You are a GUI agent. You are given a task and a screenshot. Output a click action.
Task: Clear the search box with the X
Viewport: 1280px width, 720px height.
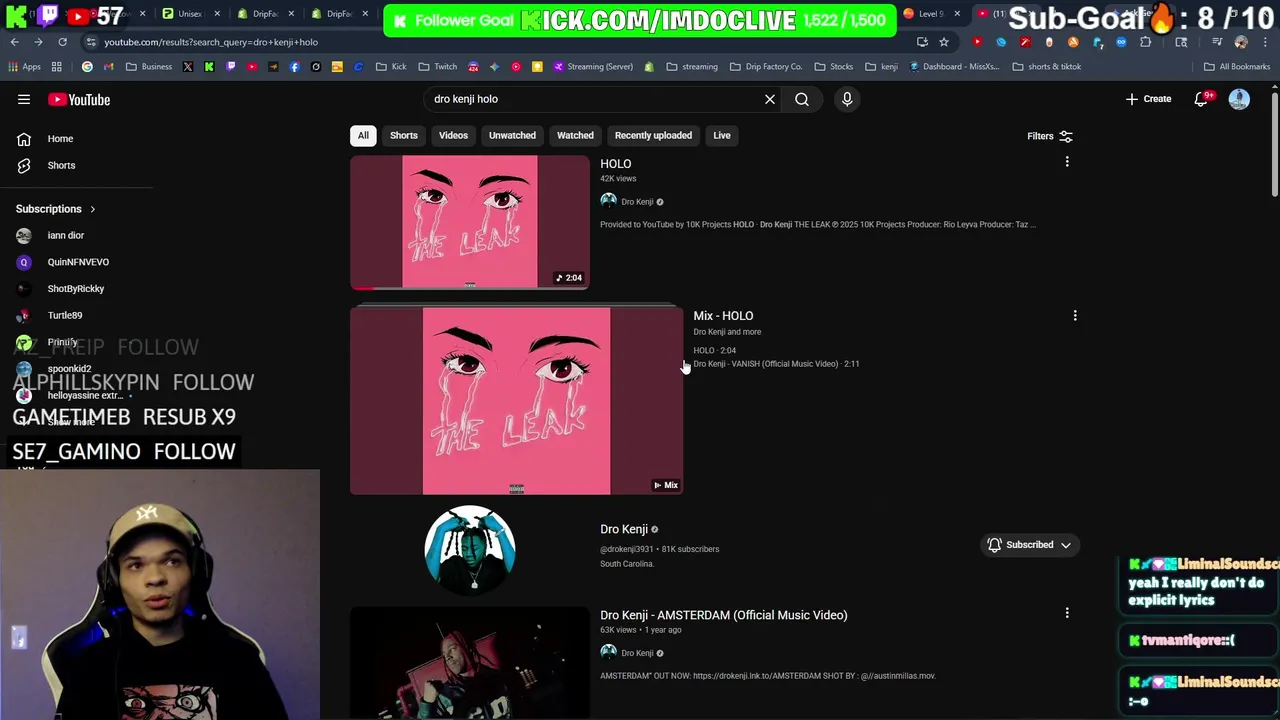pos(770,99)
